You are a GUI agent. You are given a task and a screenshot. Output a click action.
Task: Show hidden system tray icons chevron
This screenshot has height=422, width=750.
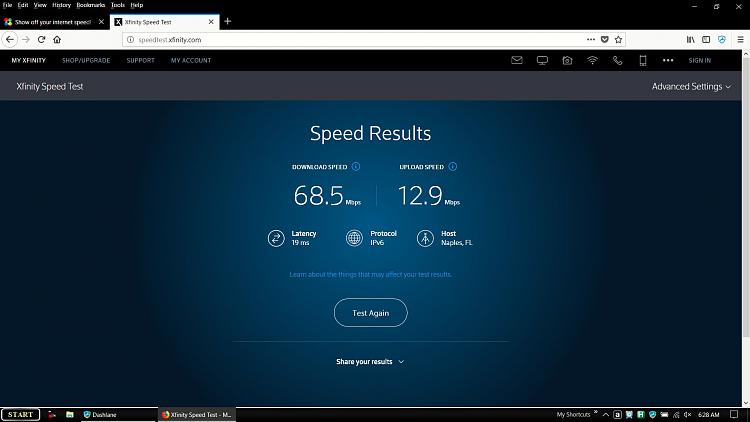coord(606,415)
